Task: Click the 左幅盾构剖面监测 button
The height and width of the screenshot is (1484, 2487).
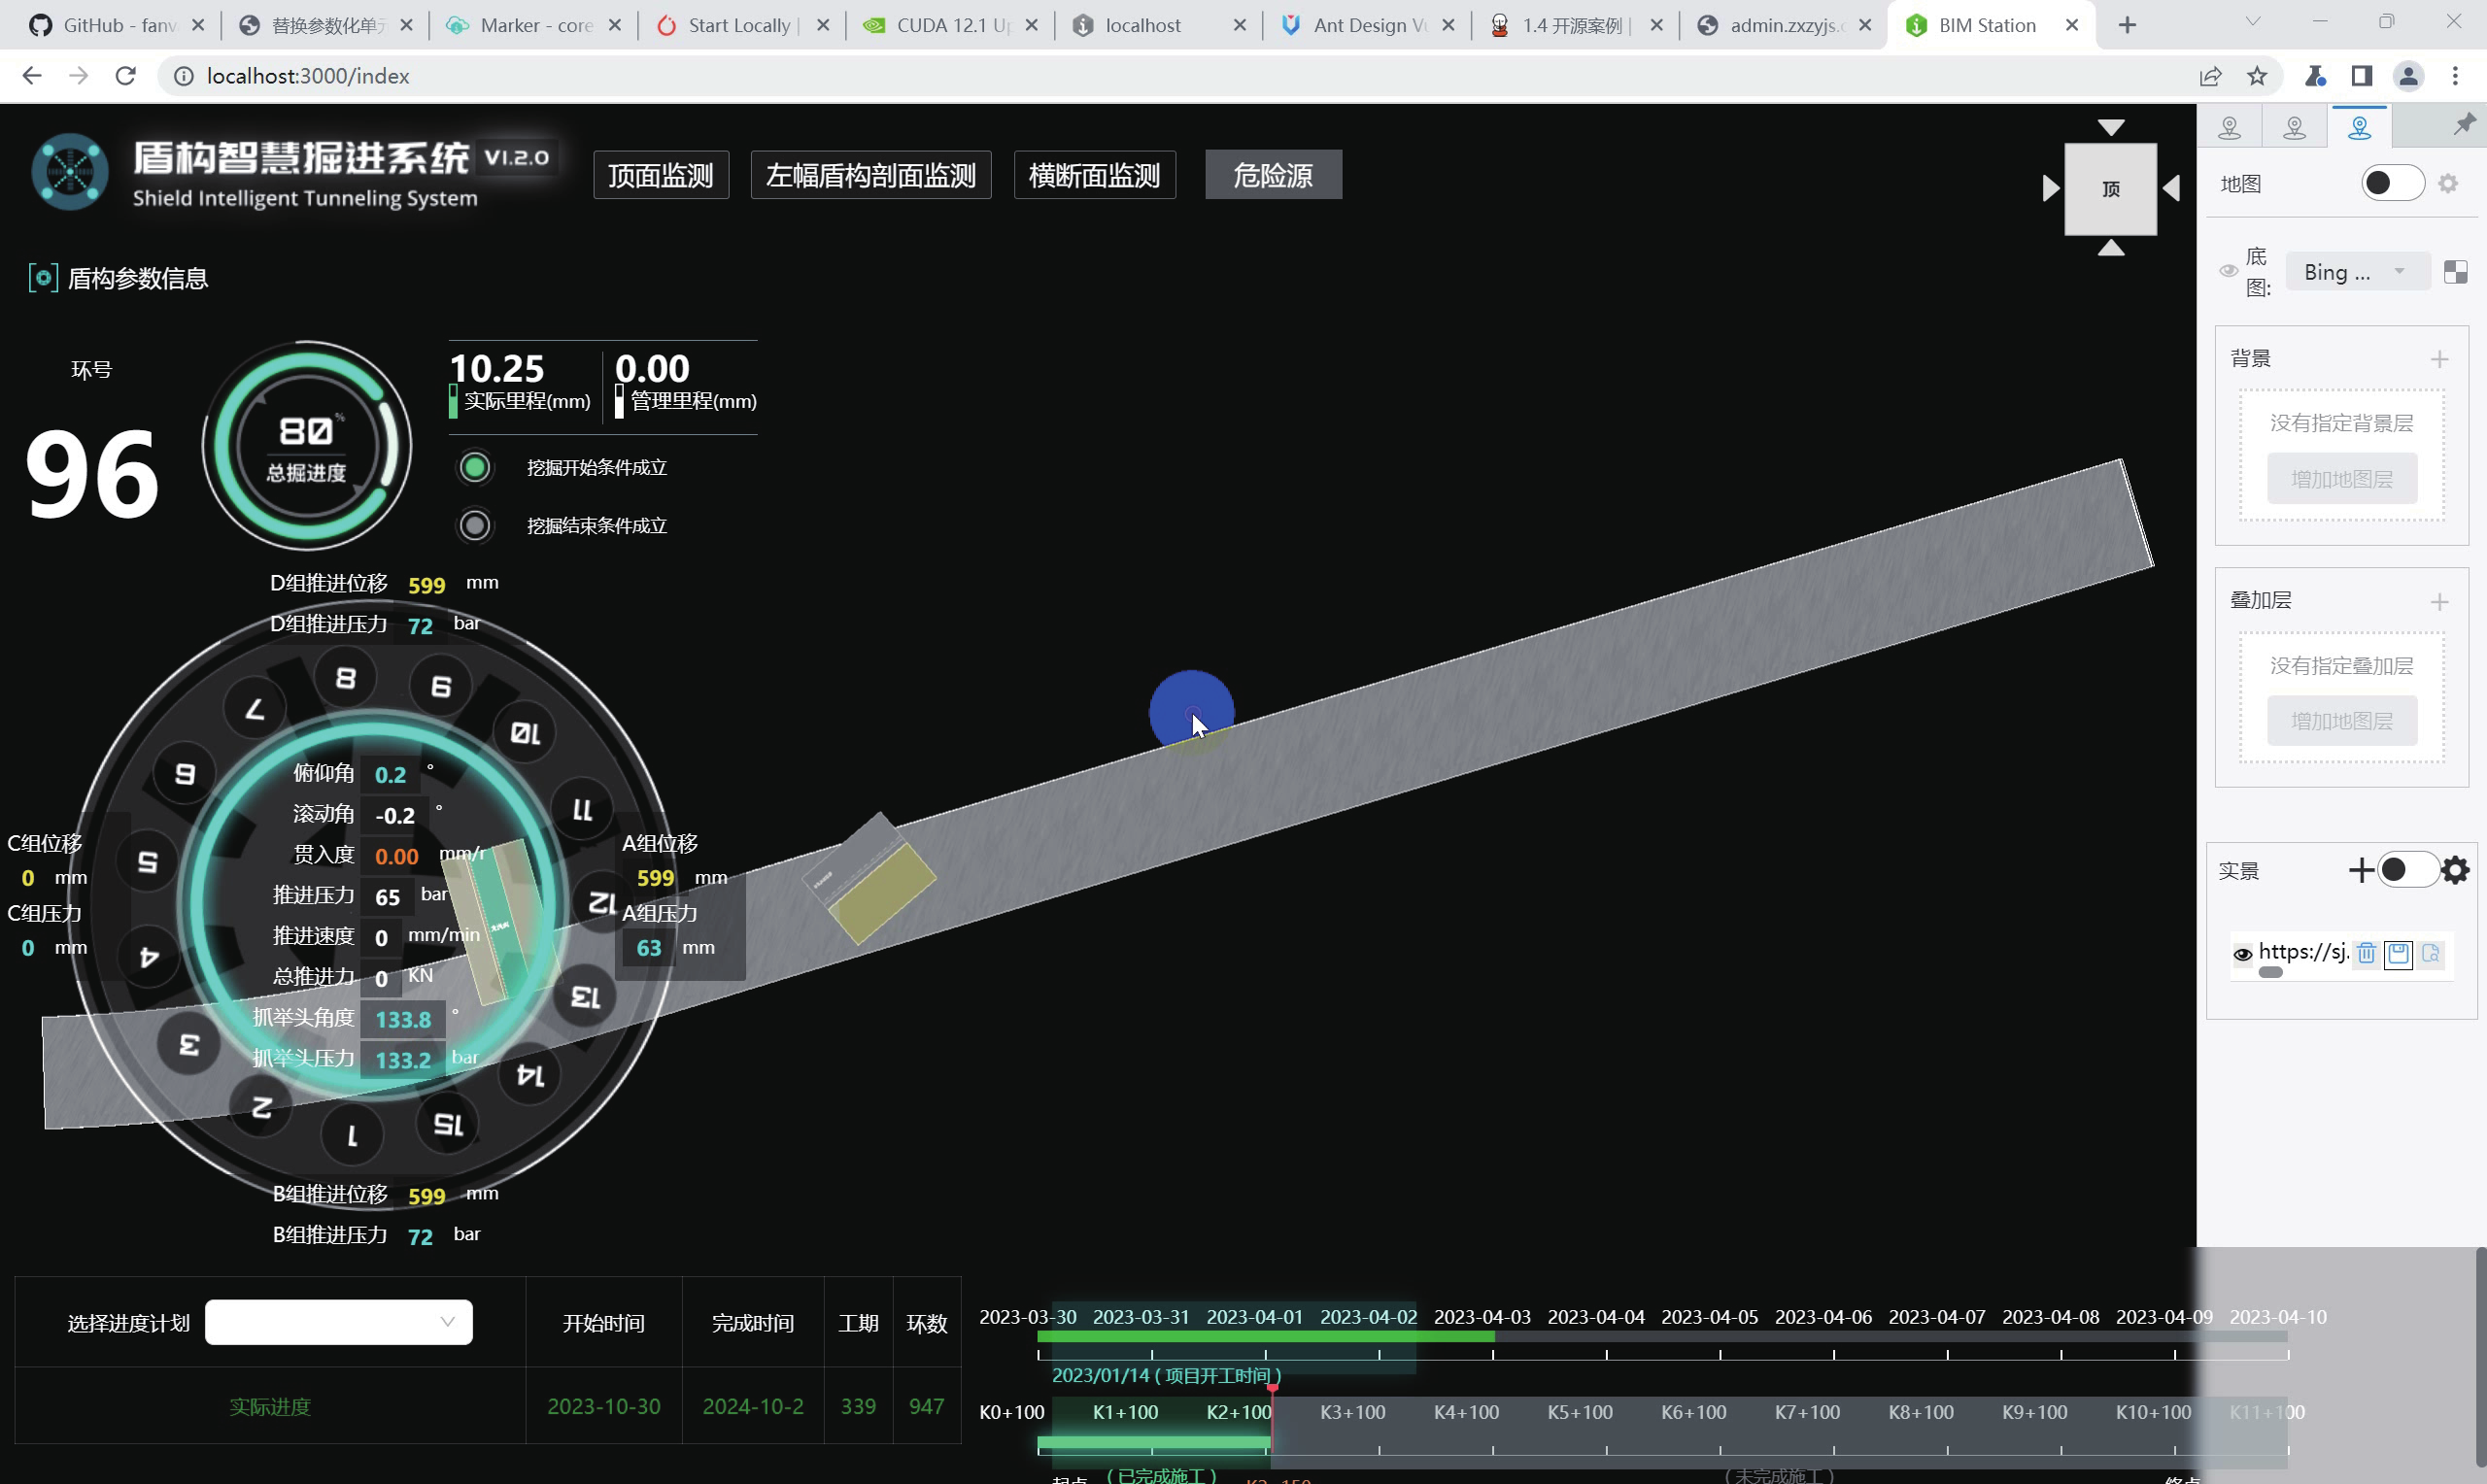Action: (x=870, y=176)
